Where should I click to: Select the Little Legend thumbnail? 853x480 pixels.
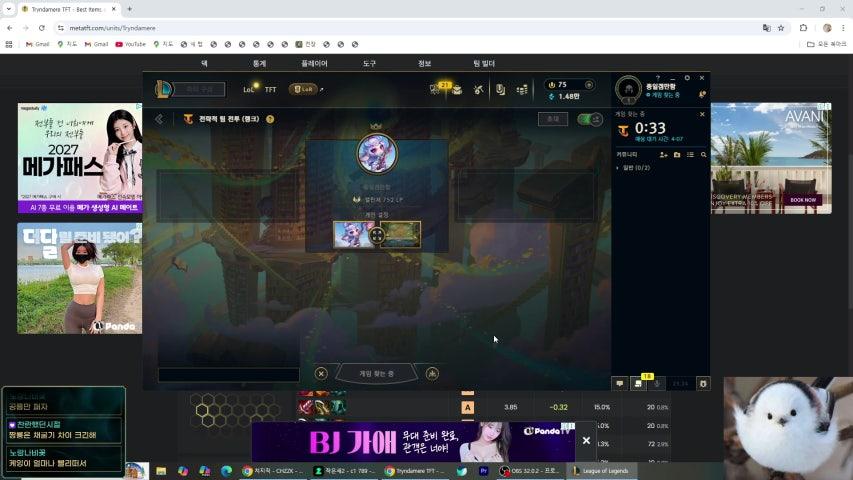[x=353, y=235]
